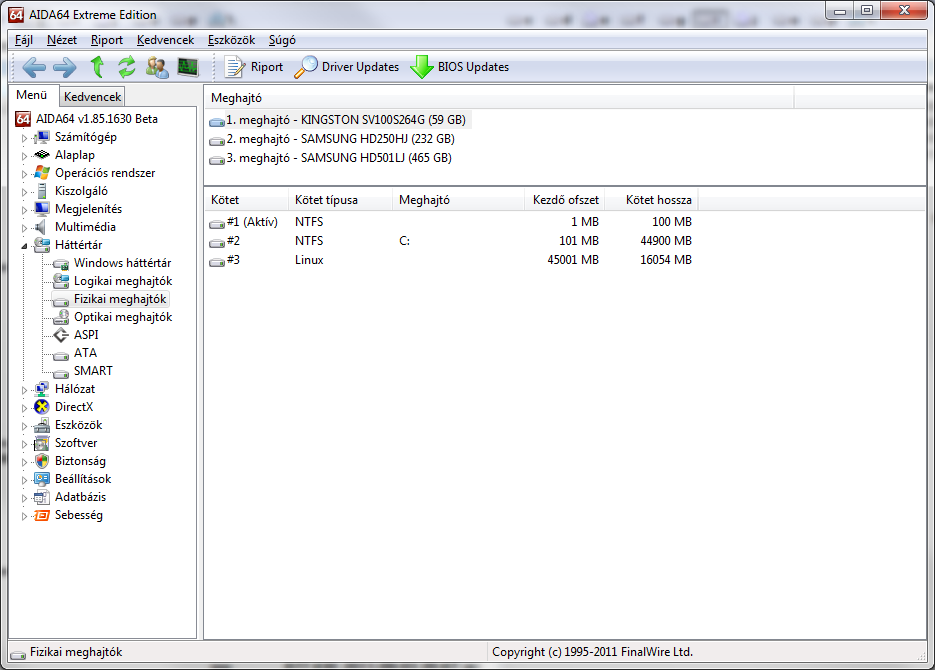
Task: Open Windows háttértár item
Action: pyautogui.click(x=122, y=263)
